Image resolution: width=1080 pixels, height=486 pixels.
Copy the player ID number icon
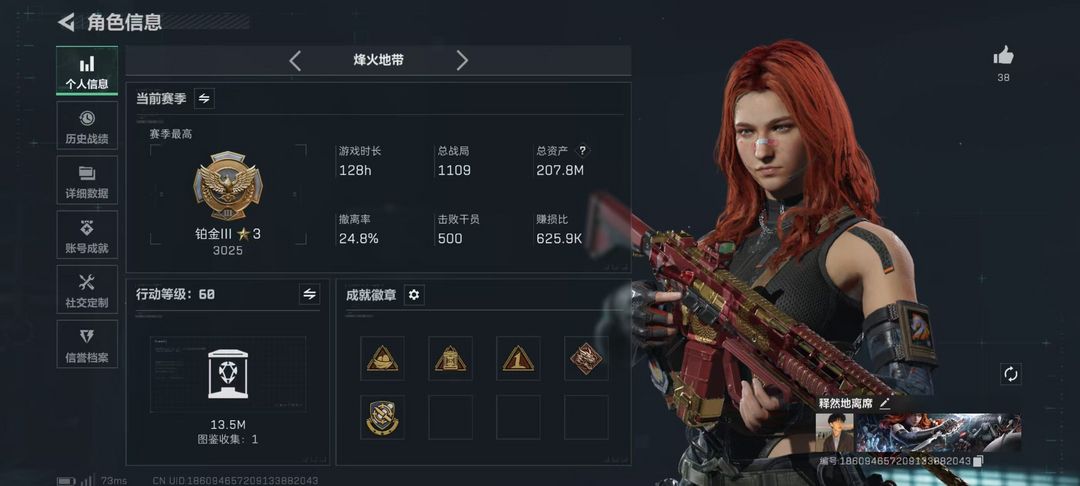(x=978, y=461)
